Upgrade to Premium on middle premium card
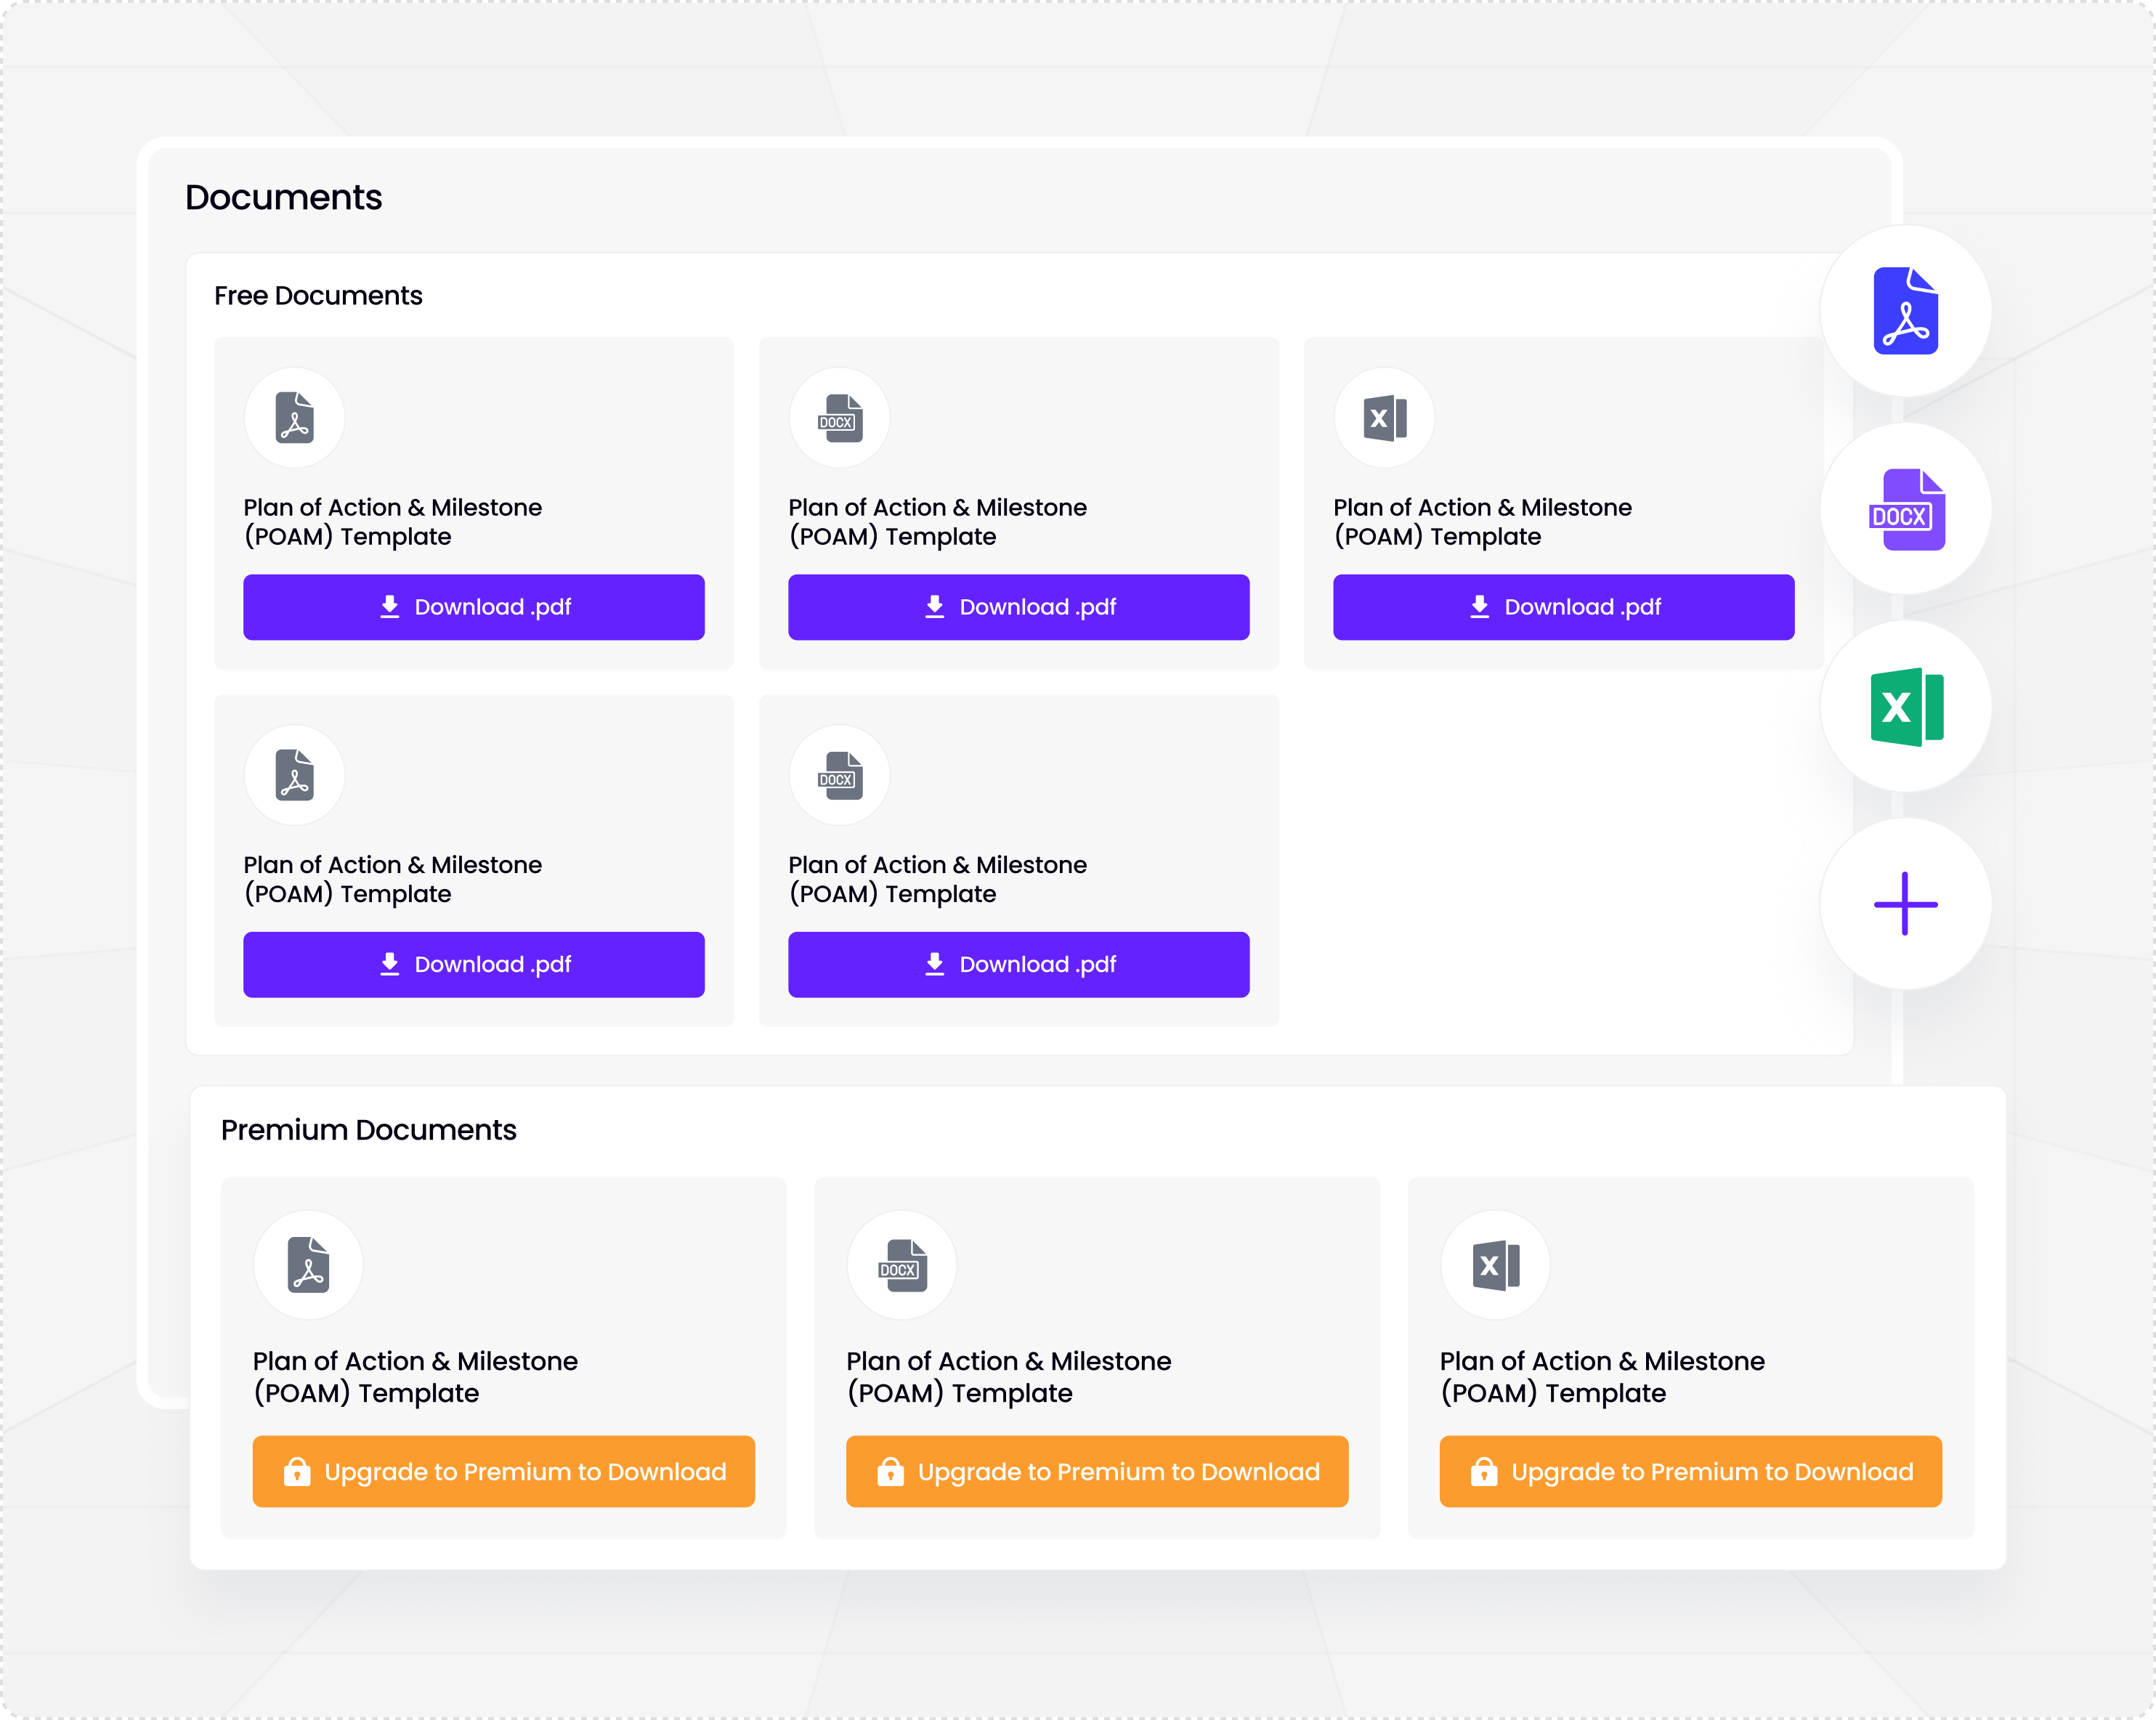 click(x=1097, y=1472)
